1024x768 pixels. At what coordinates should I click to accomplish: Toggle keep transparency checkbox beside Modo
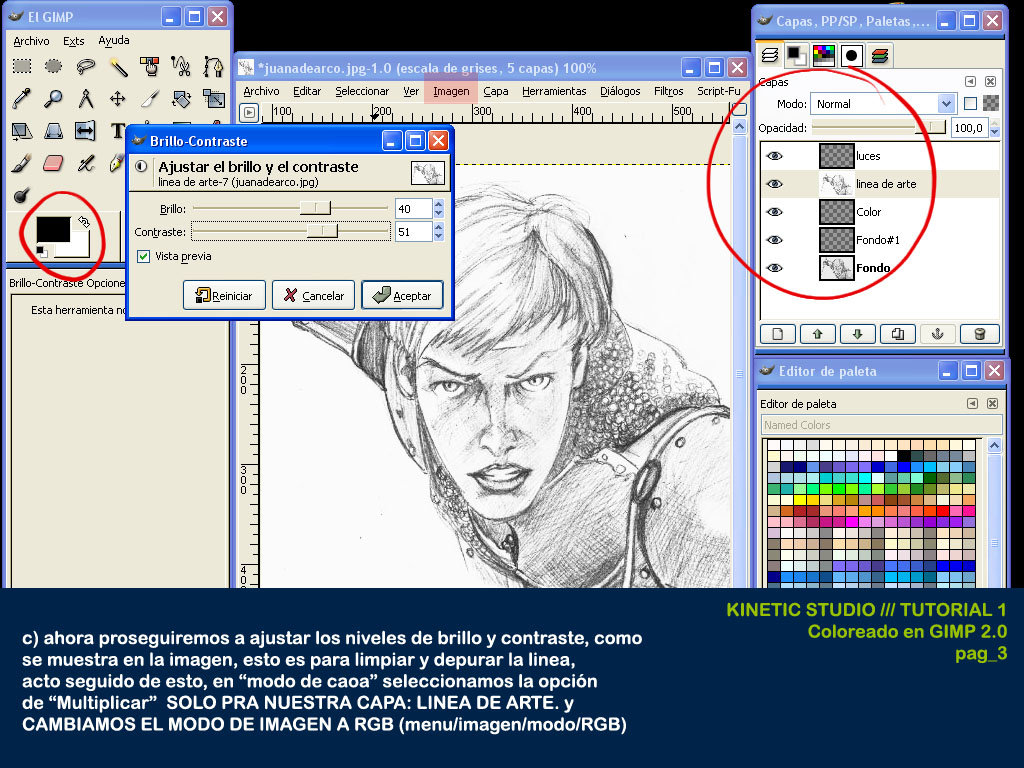point(970,103)
